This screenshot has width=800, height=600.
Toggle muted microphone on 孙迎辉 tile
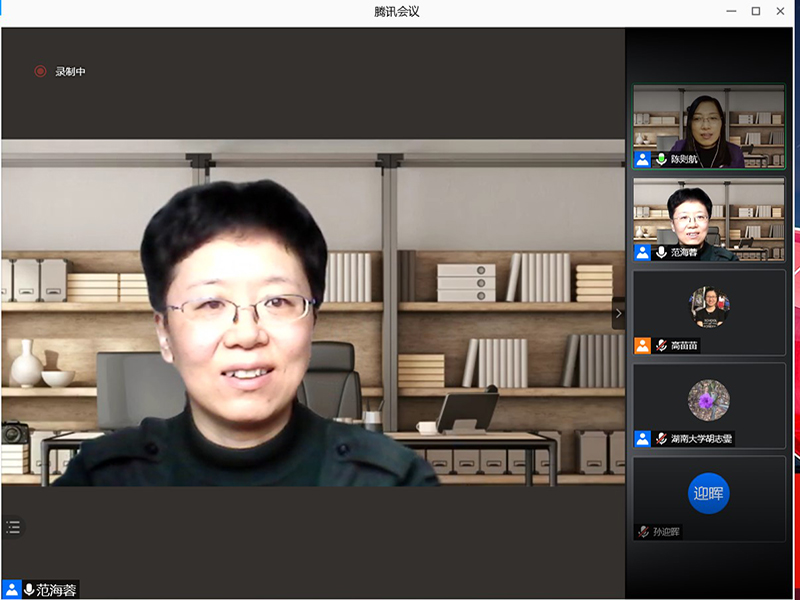(645, 532)
